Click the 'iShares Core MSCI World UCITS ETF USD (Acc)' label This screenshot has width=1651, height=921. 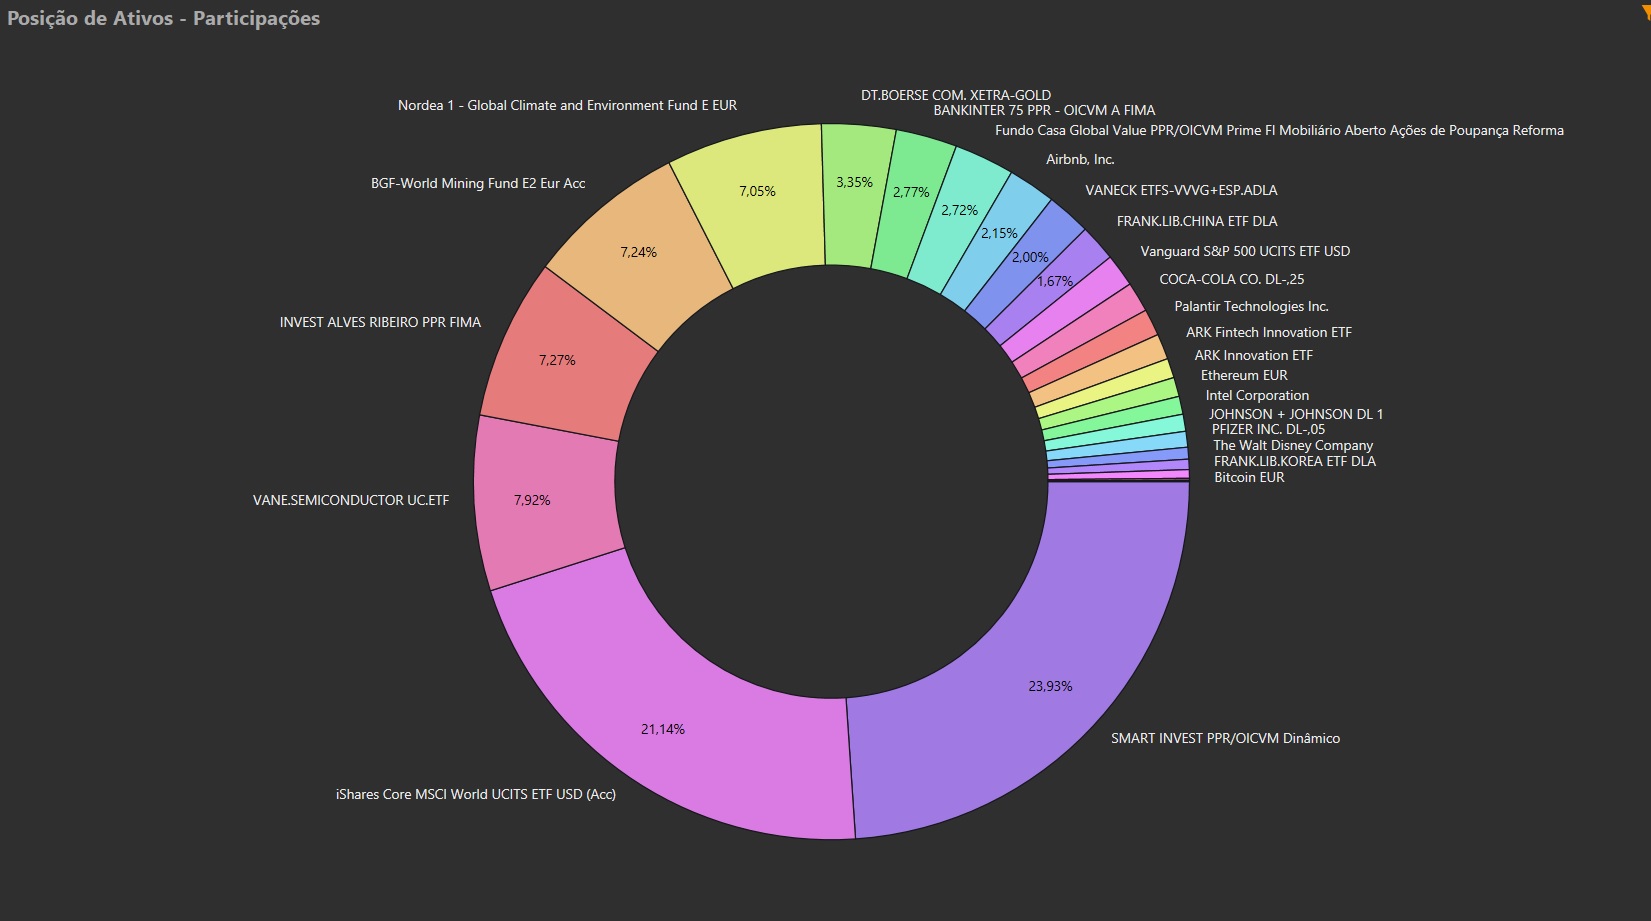476,794
